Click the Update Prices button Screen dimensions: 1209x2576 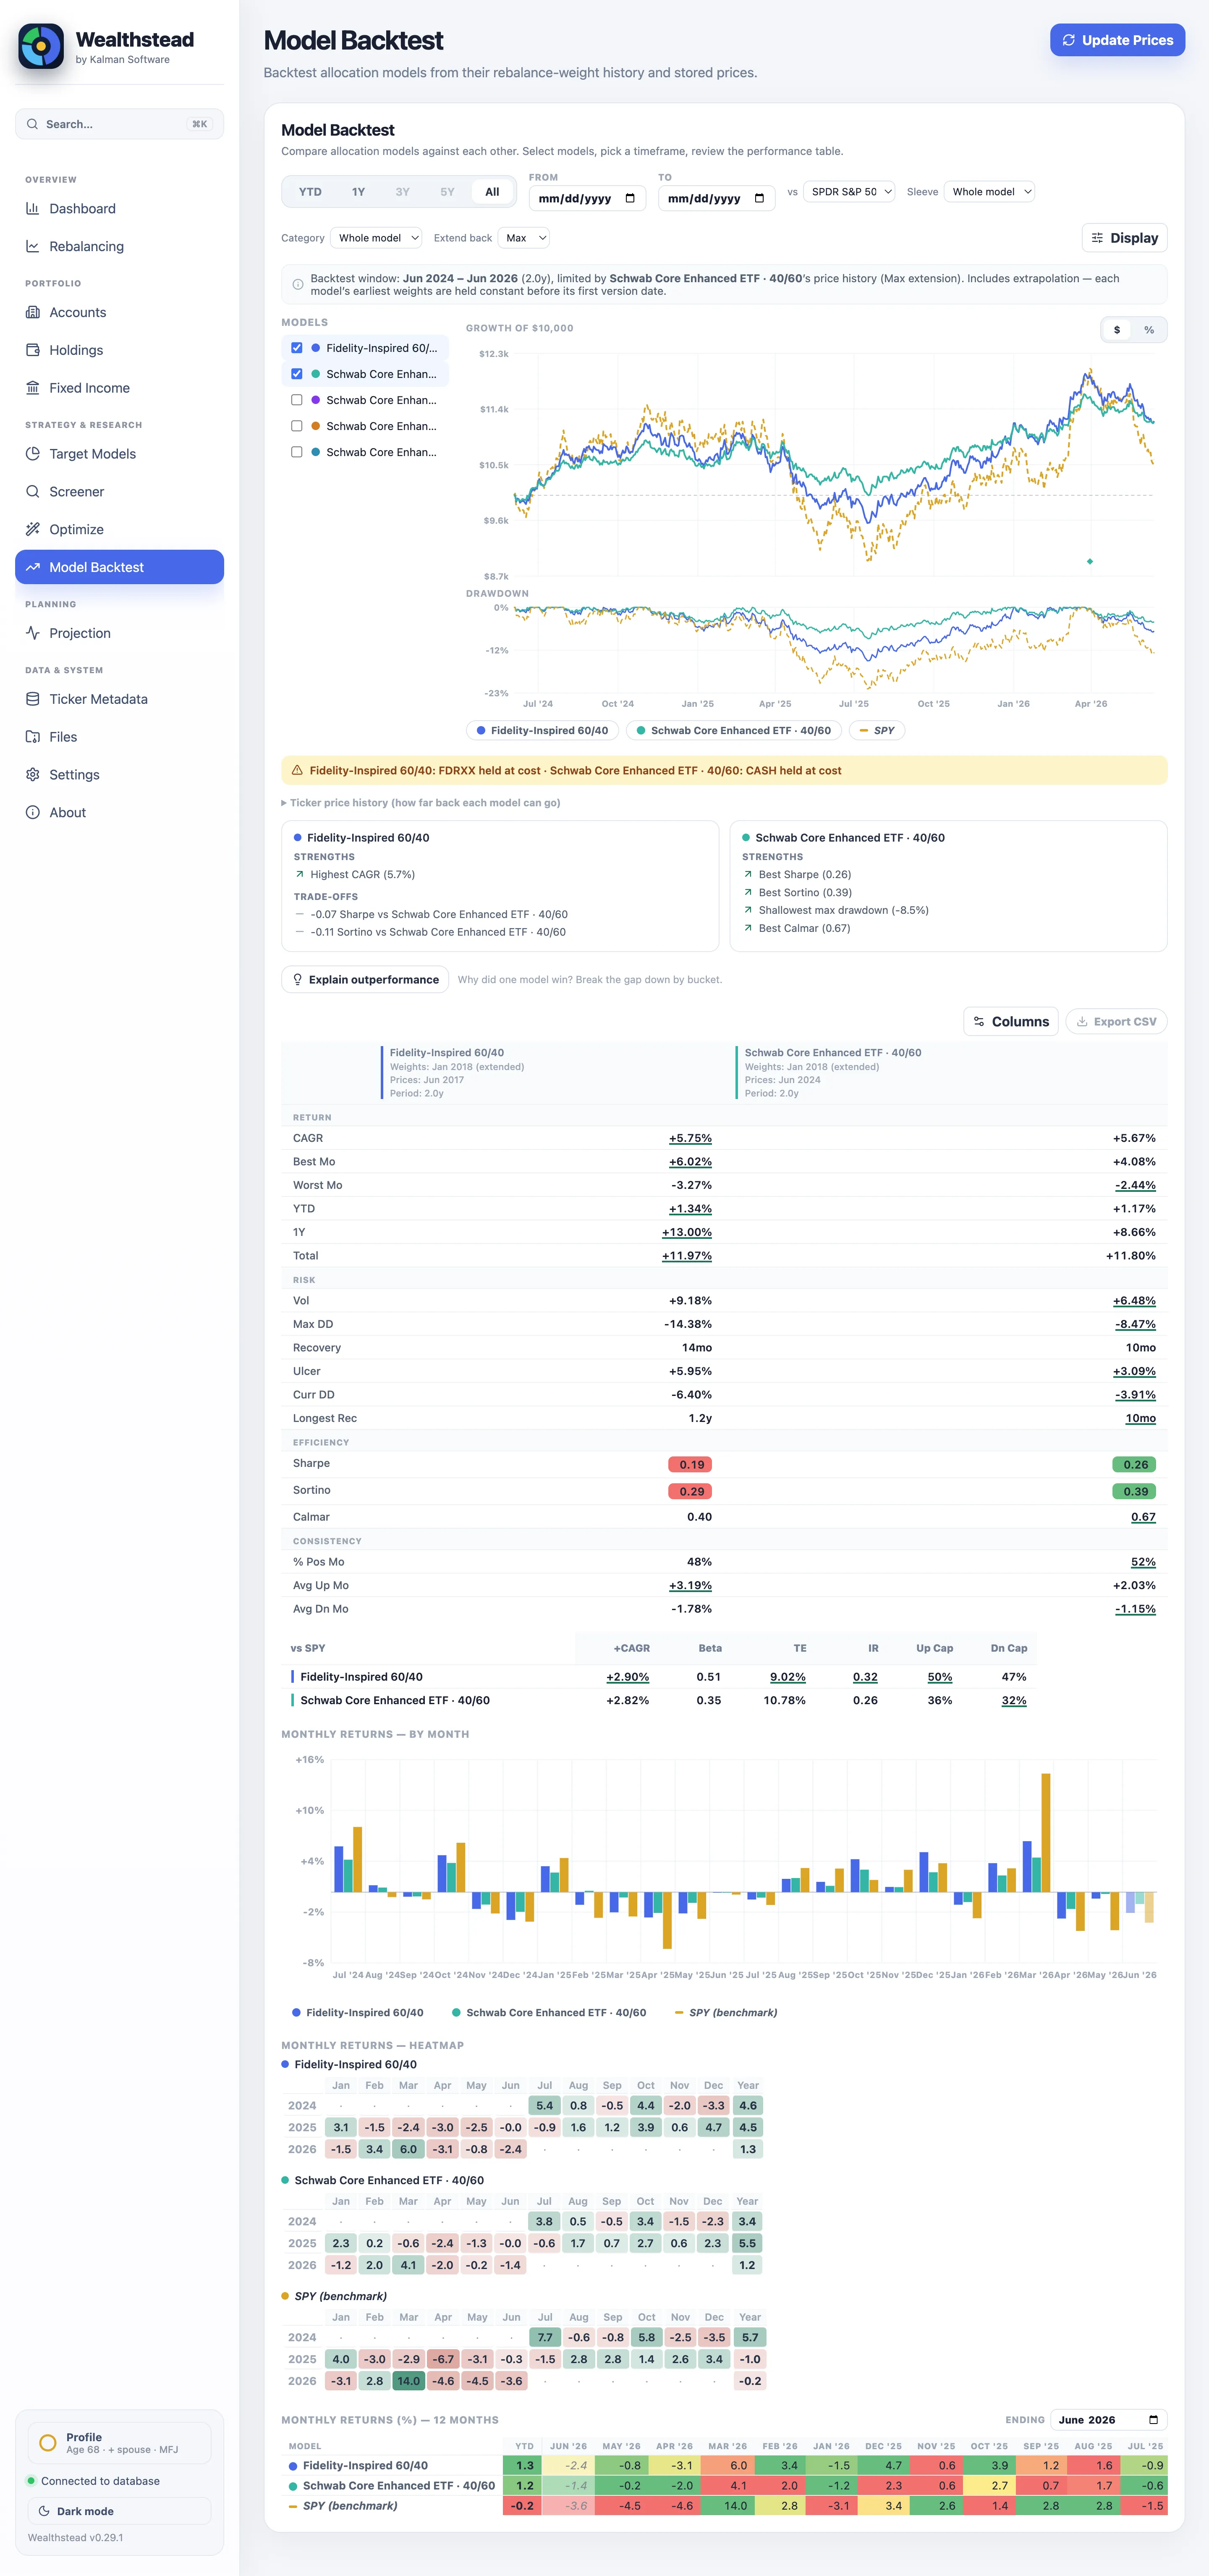tap(1117, 40)
